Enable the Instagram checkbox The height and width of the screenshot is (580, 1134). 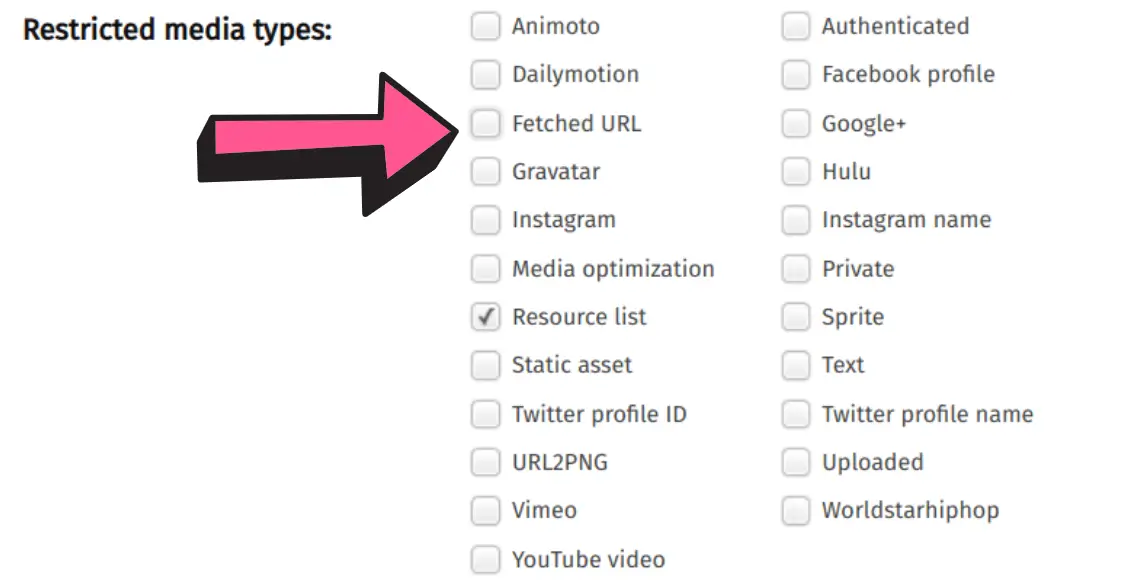(486, 220)
